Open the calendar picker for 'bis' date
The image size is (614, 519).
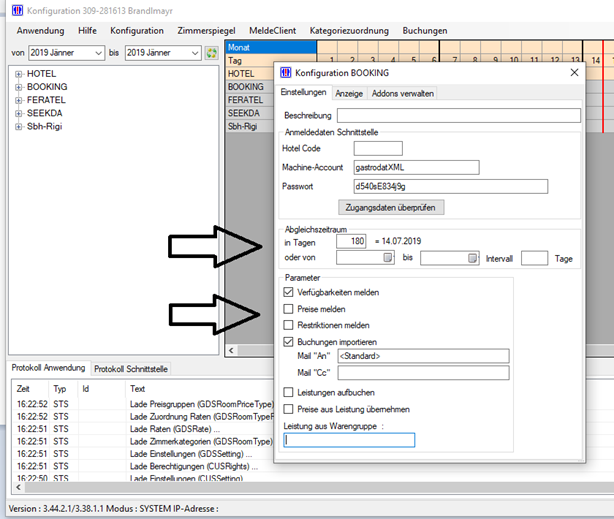473,258
